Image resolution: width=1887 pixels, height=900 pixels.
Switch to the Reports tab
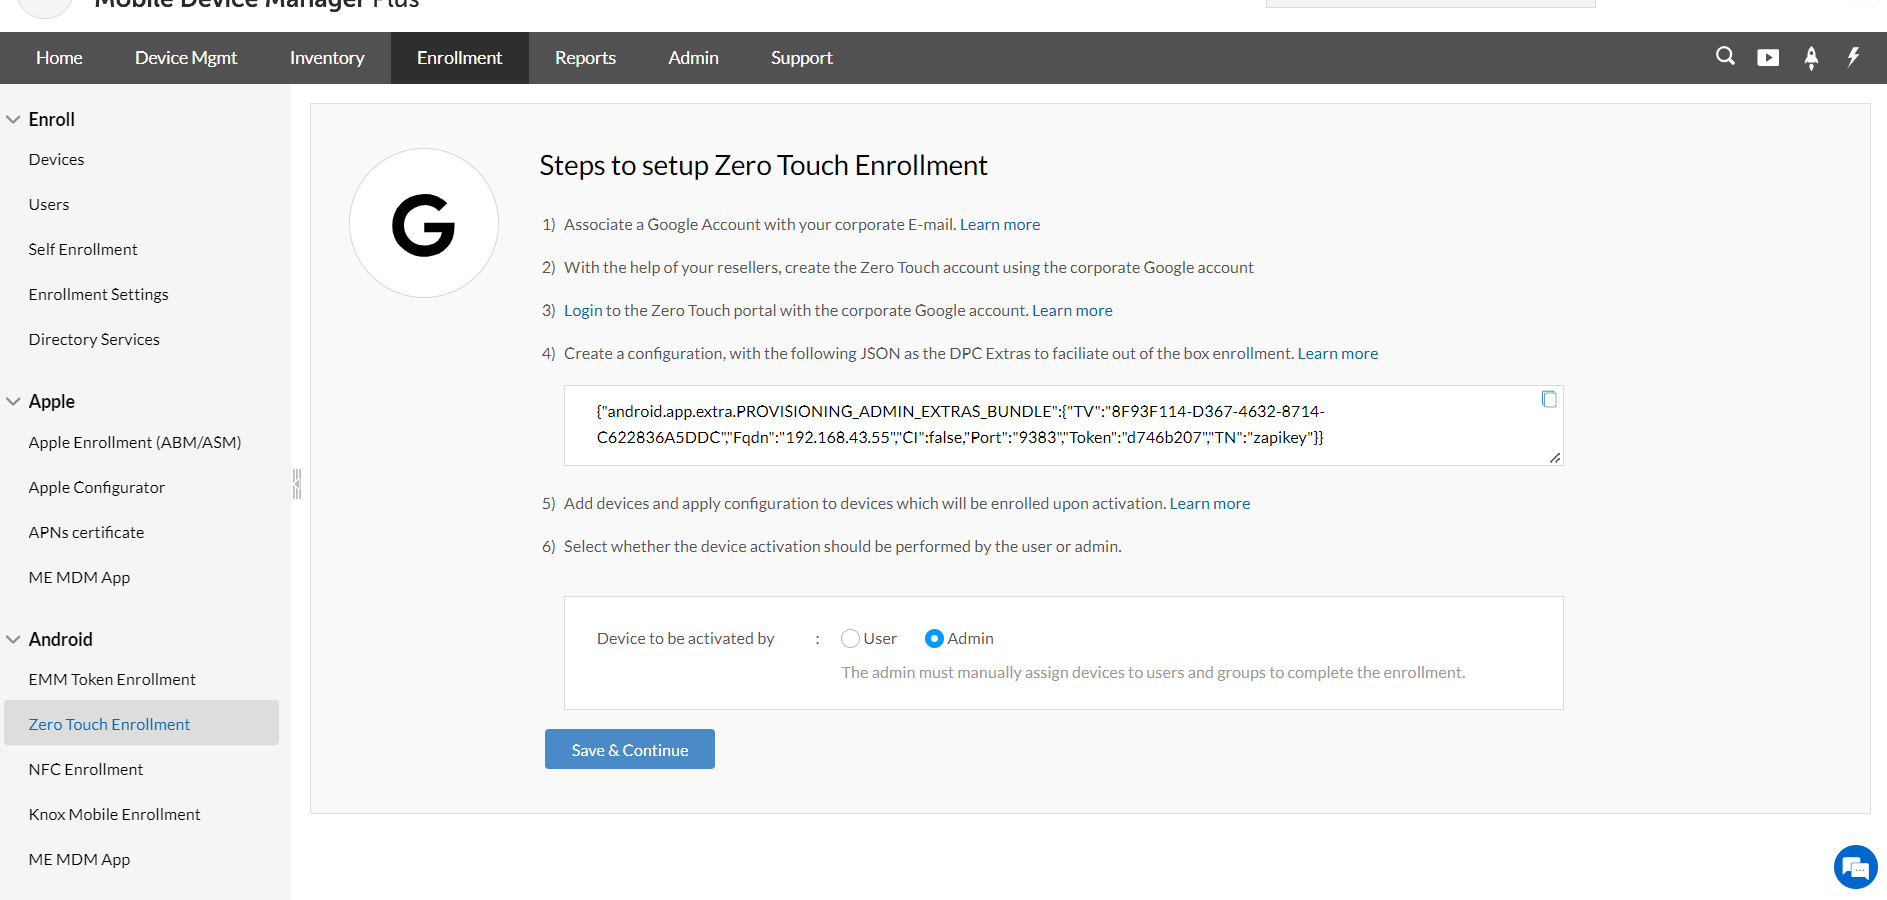point(585,58)
